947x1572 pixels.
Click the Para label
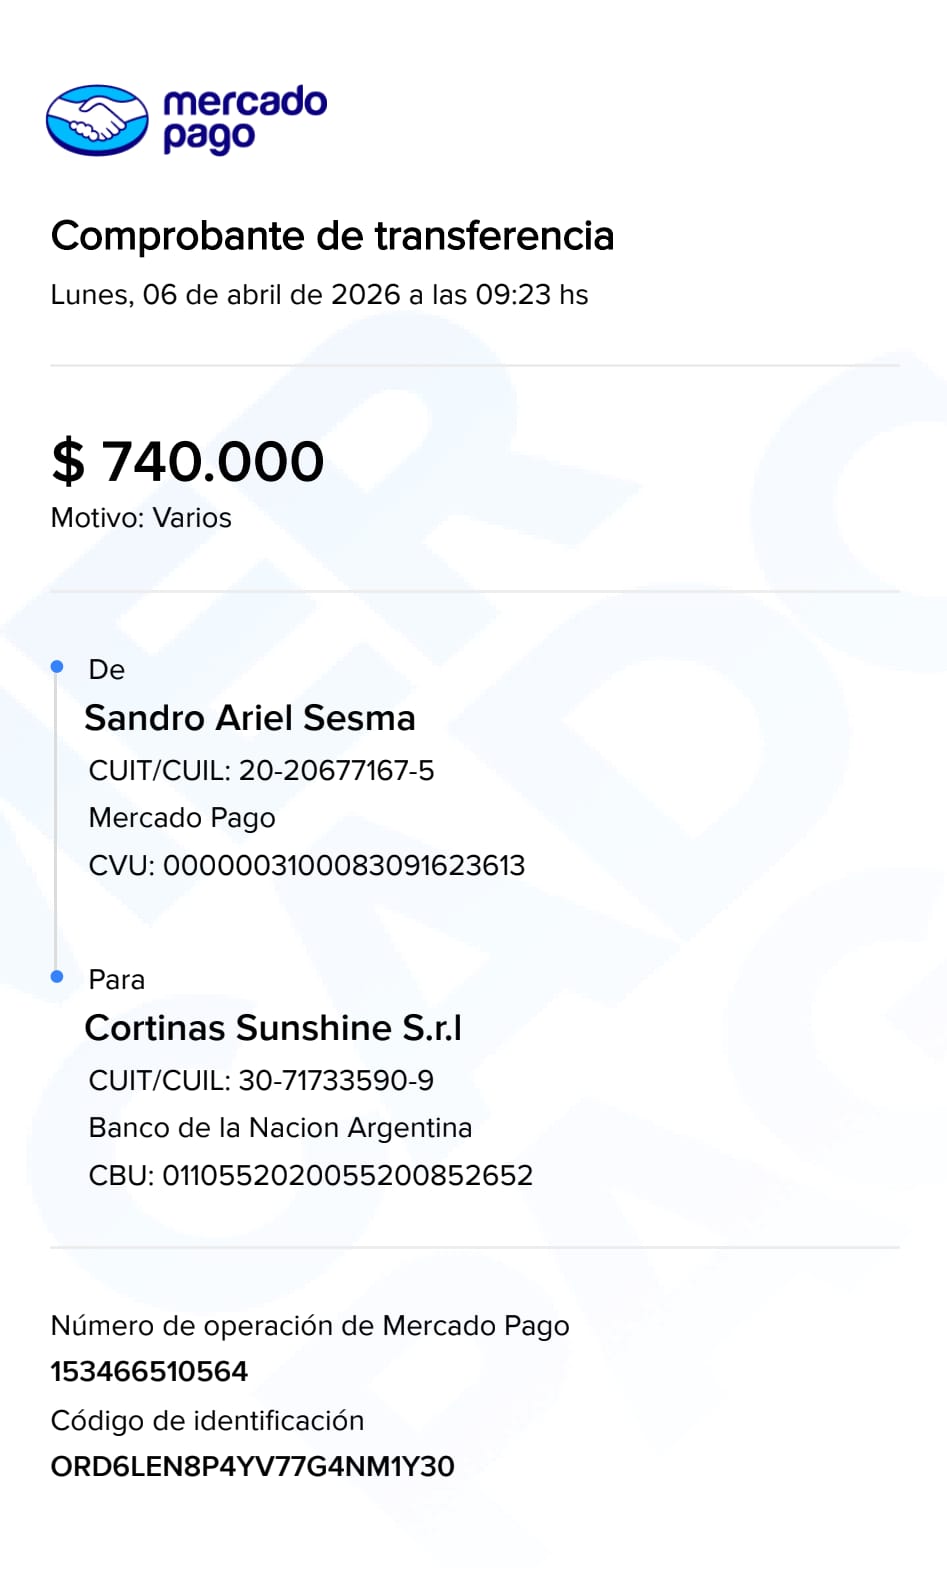(x=117, y=980)
